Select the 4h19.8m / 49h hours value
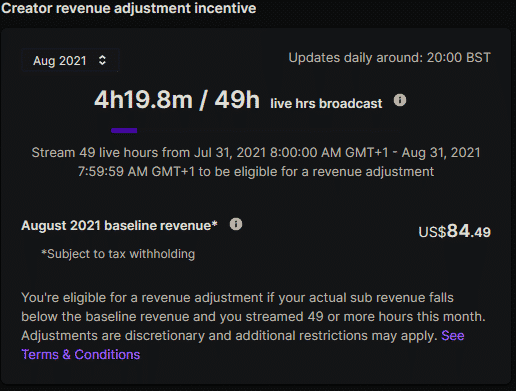Image resolution: width=516 pixels, height=391 pixels. (x=177, y=100)
